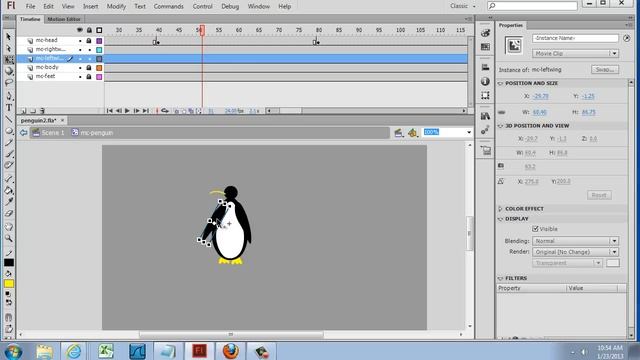Select the Lasso tool
640x360 pixels.
click(9, 82)
